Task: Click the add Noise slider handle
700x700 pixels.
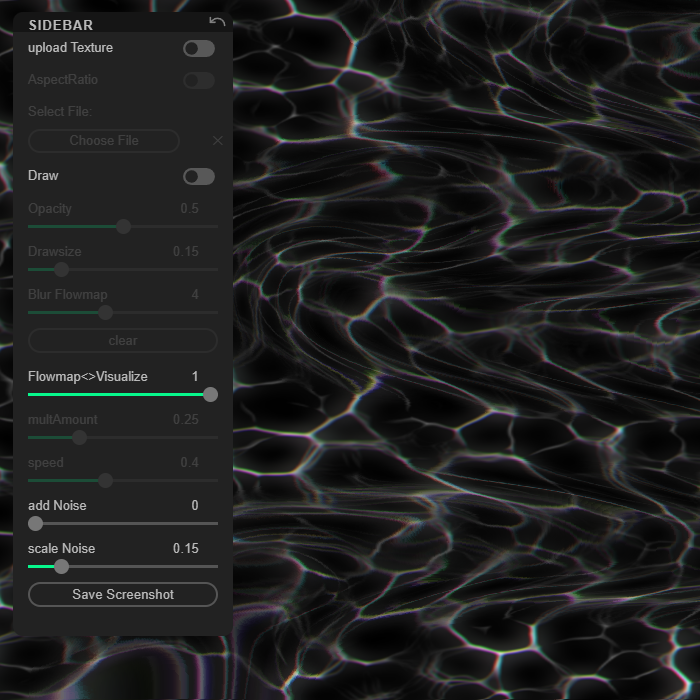Action: coord(36,523)
